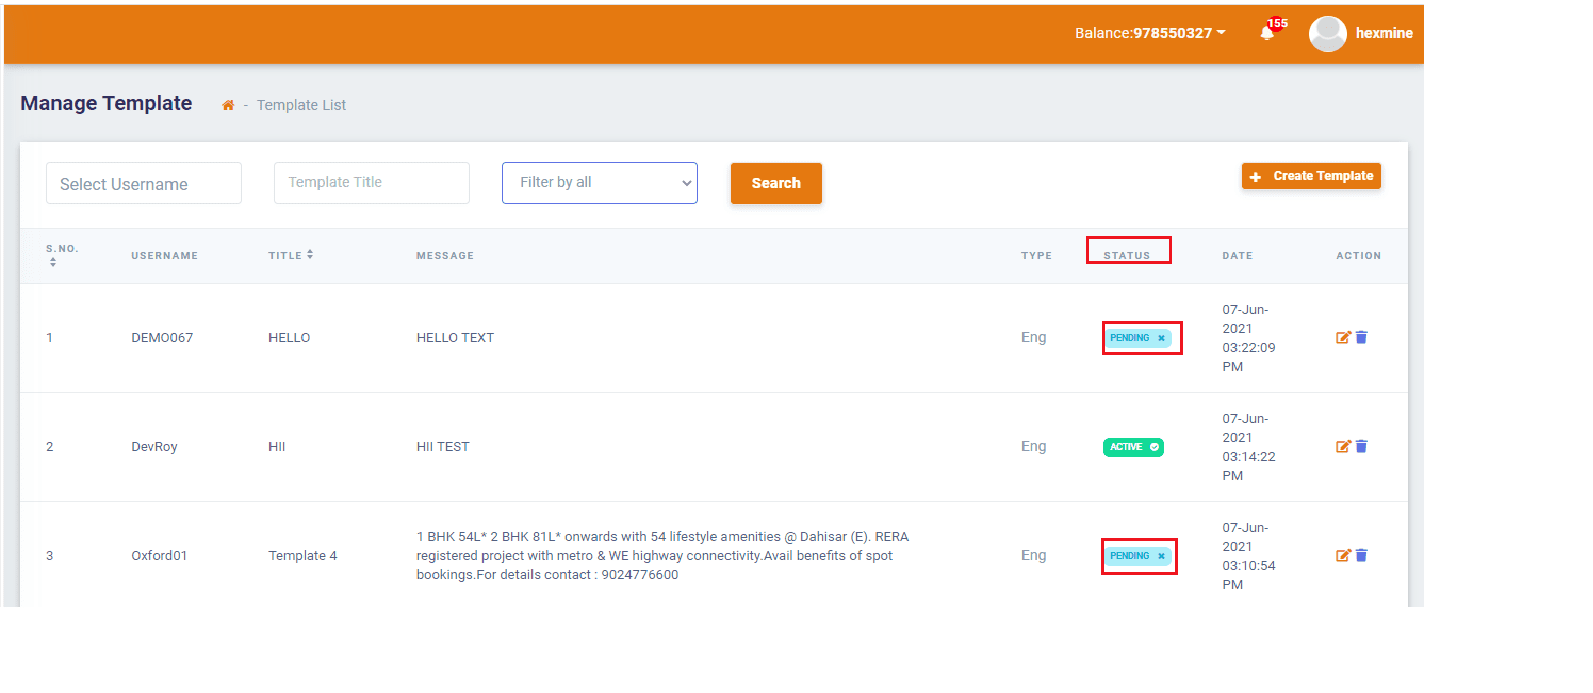Click the STATUS column header

1127,255
